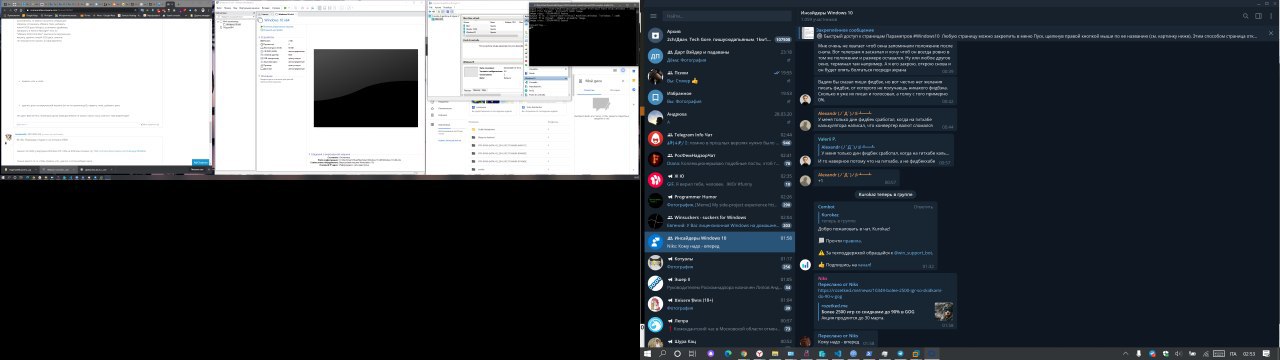Open the pinned message Закреплённое сообщение
Viewport: 1280px width, 360px height.
point(1030,33)
